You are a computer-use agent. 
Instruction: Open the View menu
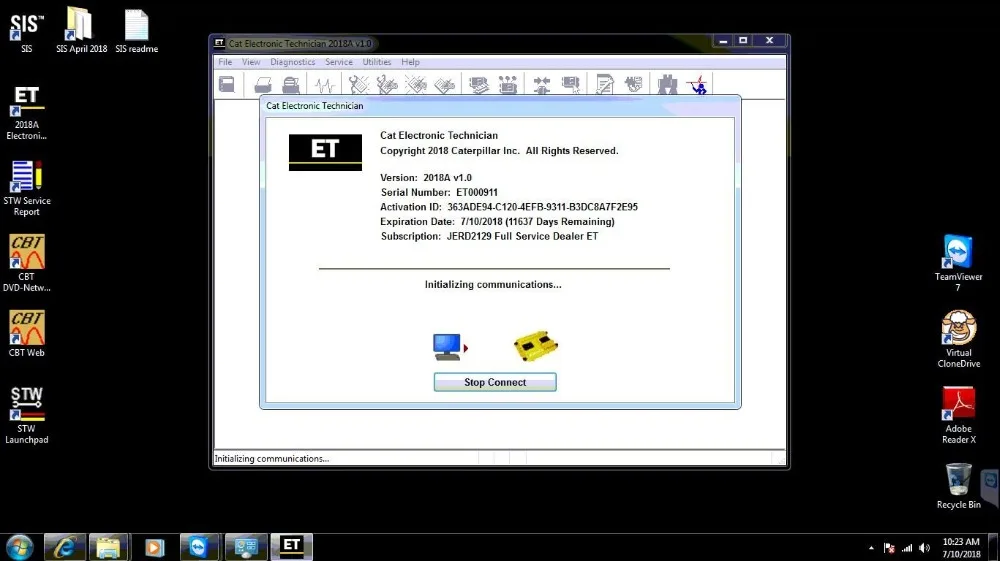(x=251, y=62)
